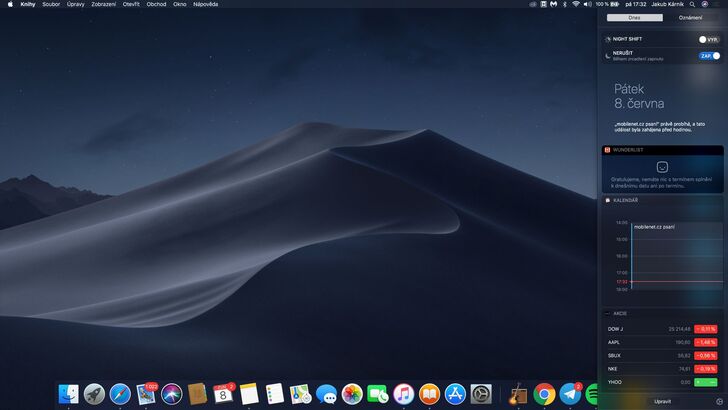Screen dimensions: 728x410
Task: Open Bluetooth status in menu bar
Action: click(565, 4)
